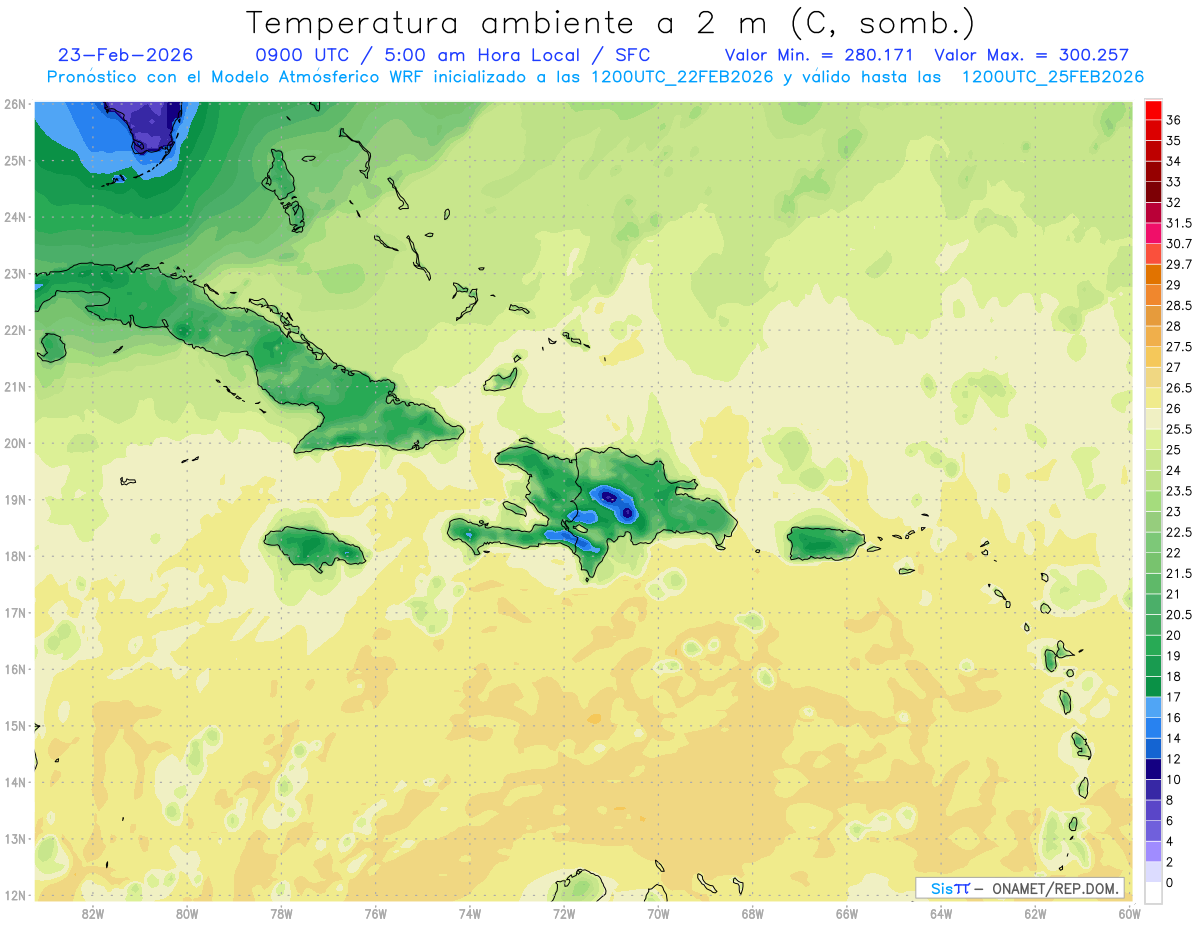Click the 25.5 label on the color legend
1200x927 pixels.
tap(1178, 429)
